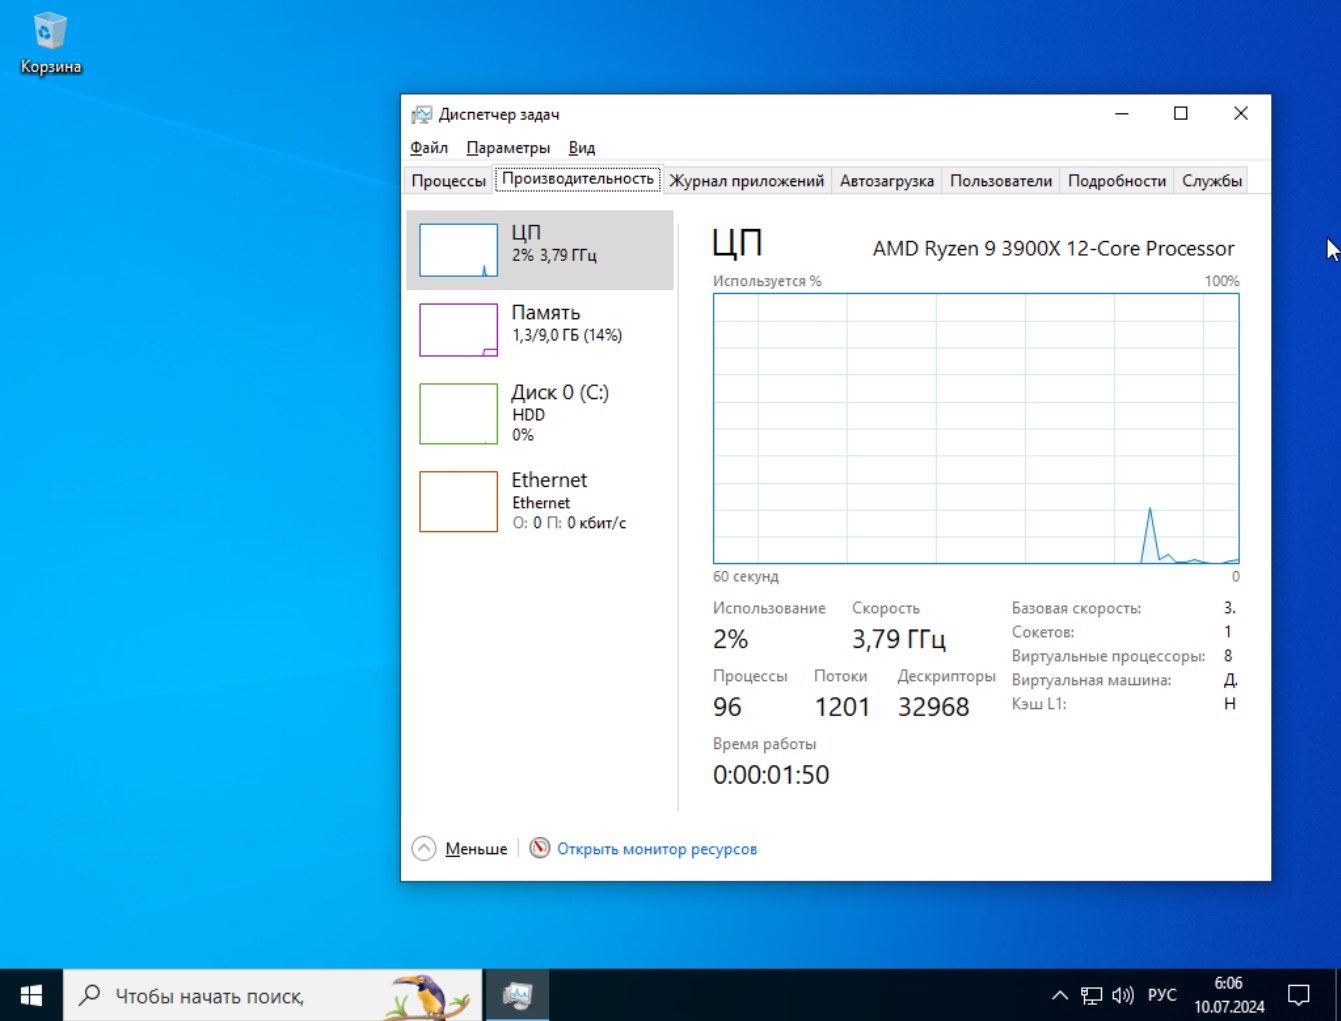Click the speed value 3,79 ГГц
Viewport: 1341px width, 1021px height.
[x=899, y=639]
